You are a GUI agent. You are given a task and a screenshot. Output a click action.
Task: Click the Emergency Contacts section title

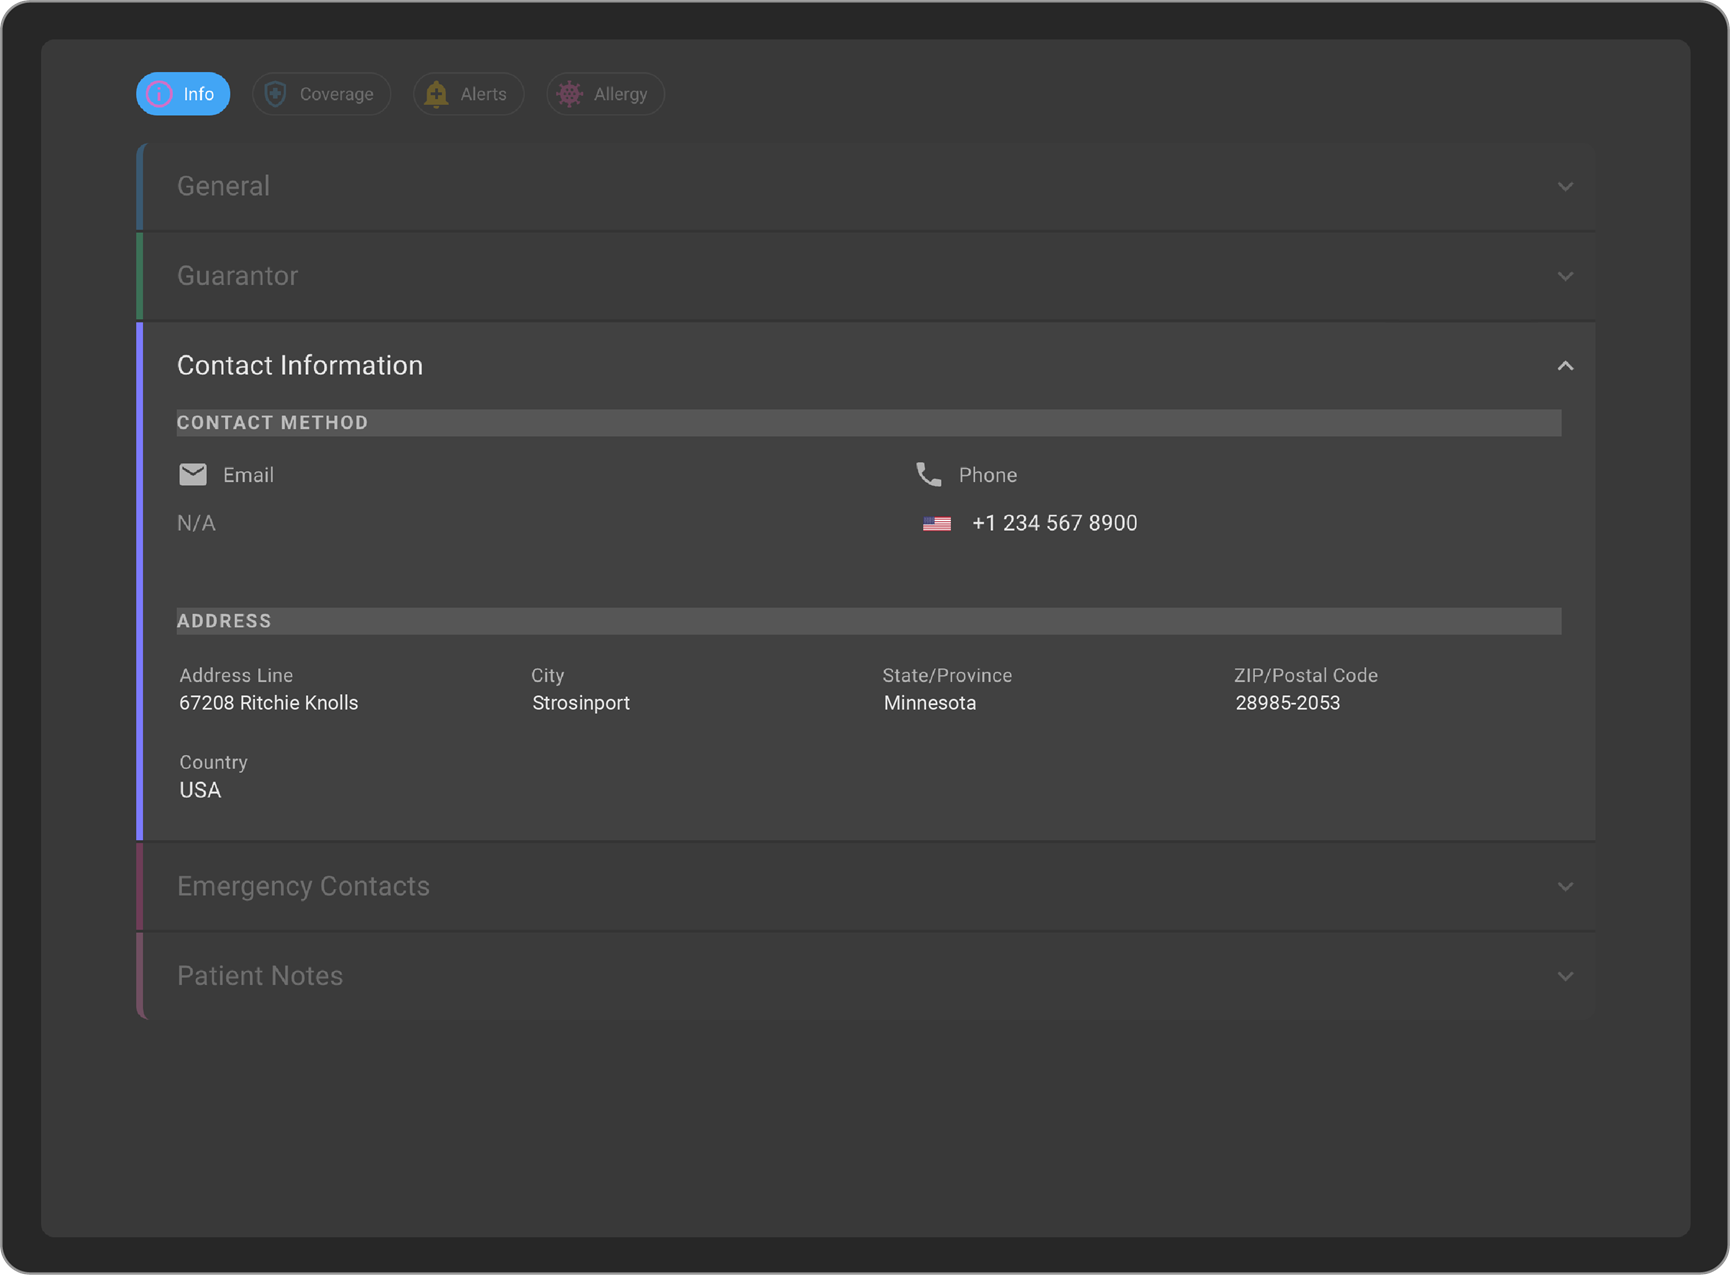pyautogui.click(x=303, y=886)
